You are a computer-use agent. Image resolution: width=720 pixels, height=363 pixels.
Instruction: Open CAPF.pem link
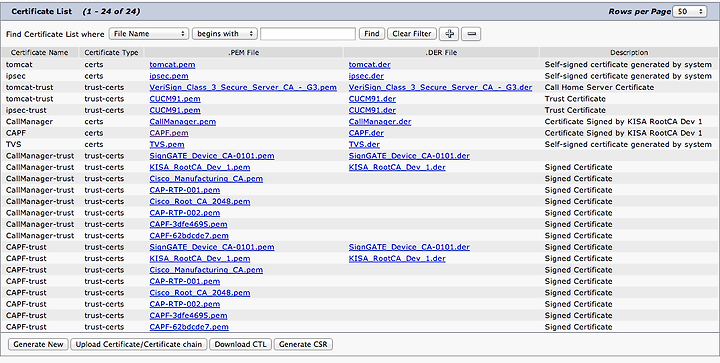[169, 133]
